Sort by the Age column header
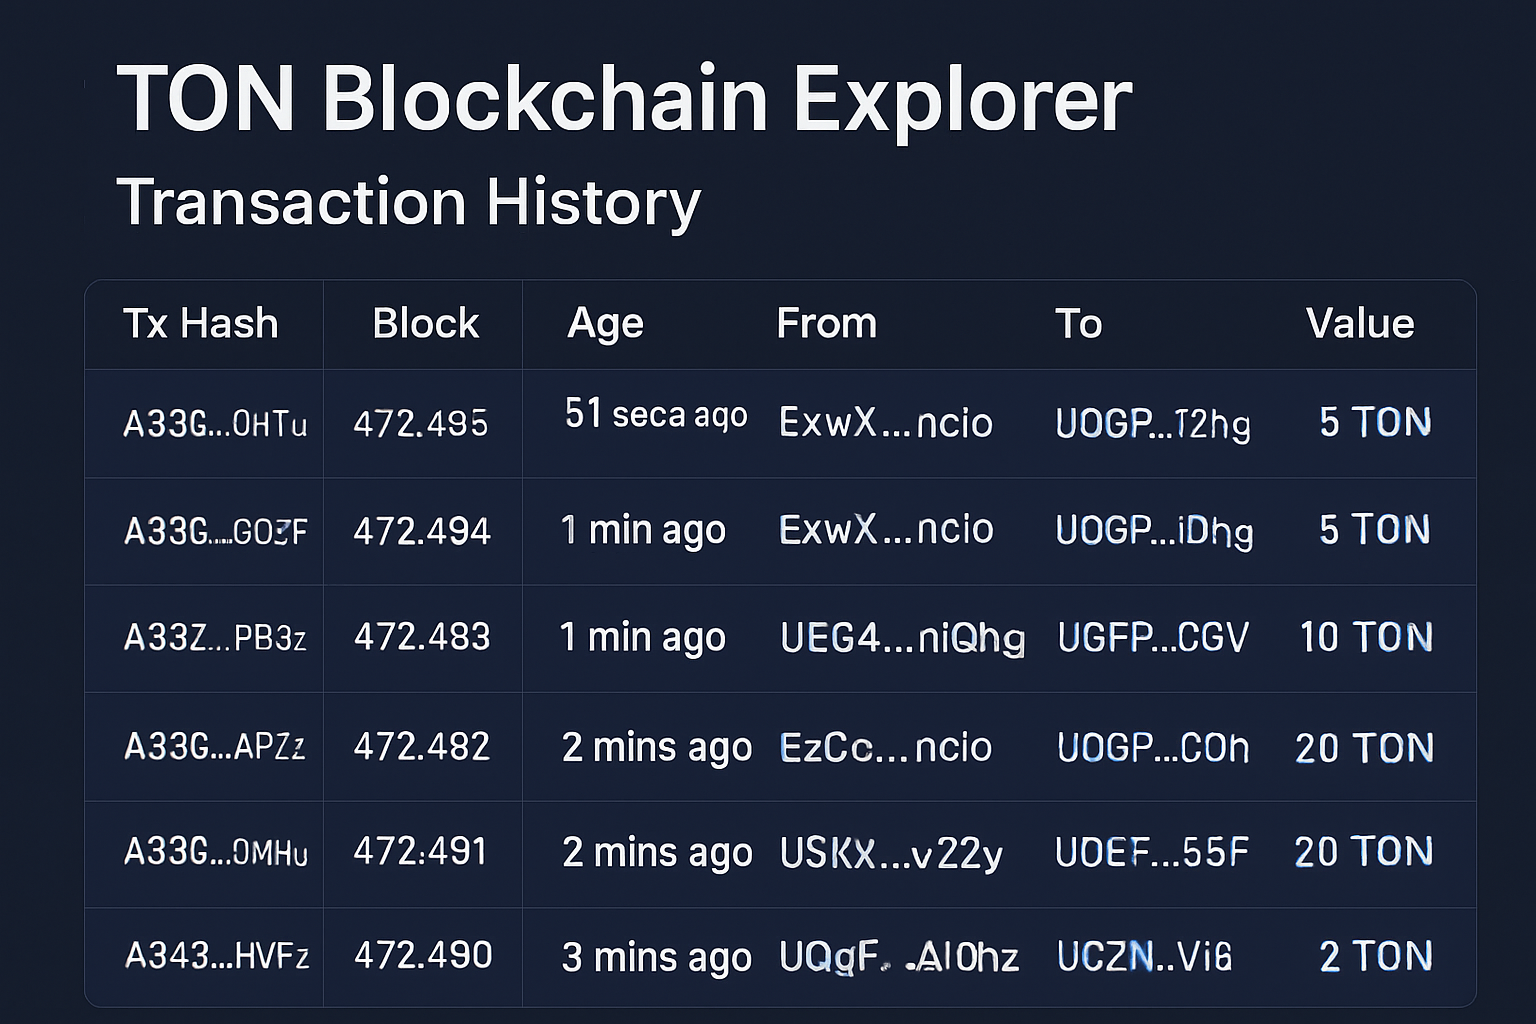Viewport: 1536px width, 1024px height. point(605,324)
